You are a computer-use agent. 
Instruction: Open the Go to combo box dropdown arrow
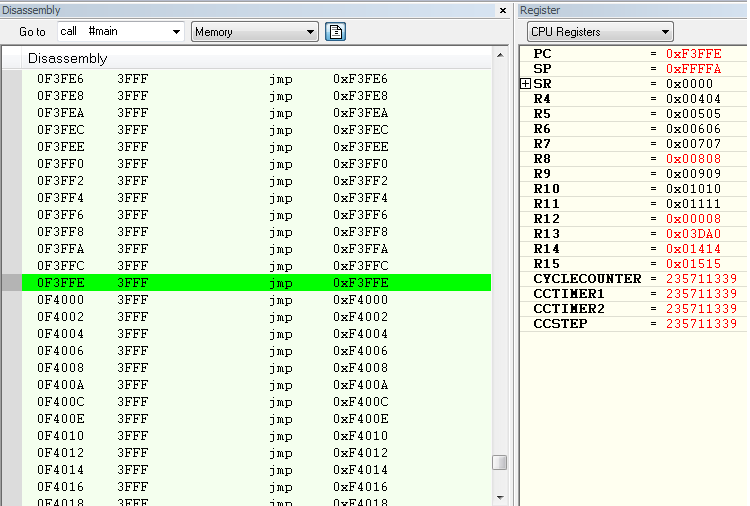(176, 32)
